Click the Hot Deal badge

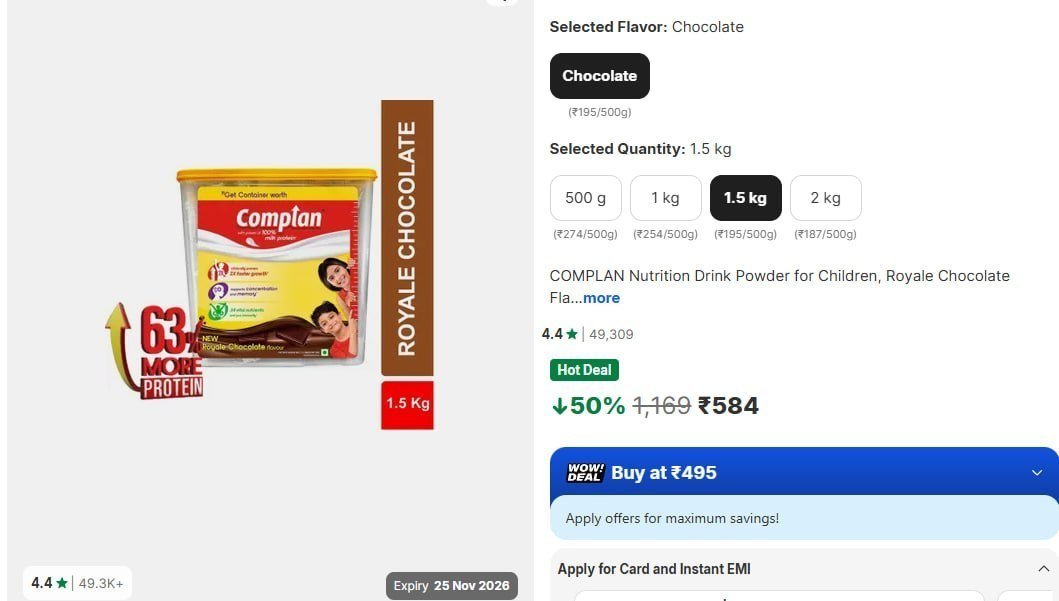pos(584,370)
